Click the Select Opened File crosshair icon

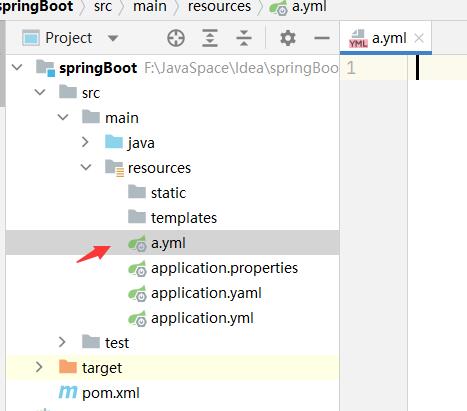176,38
